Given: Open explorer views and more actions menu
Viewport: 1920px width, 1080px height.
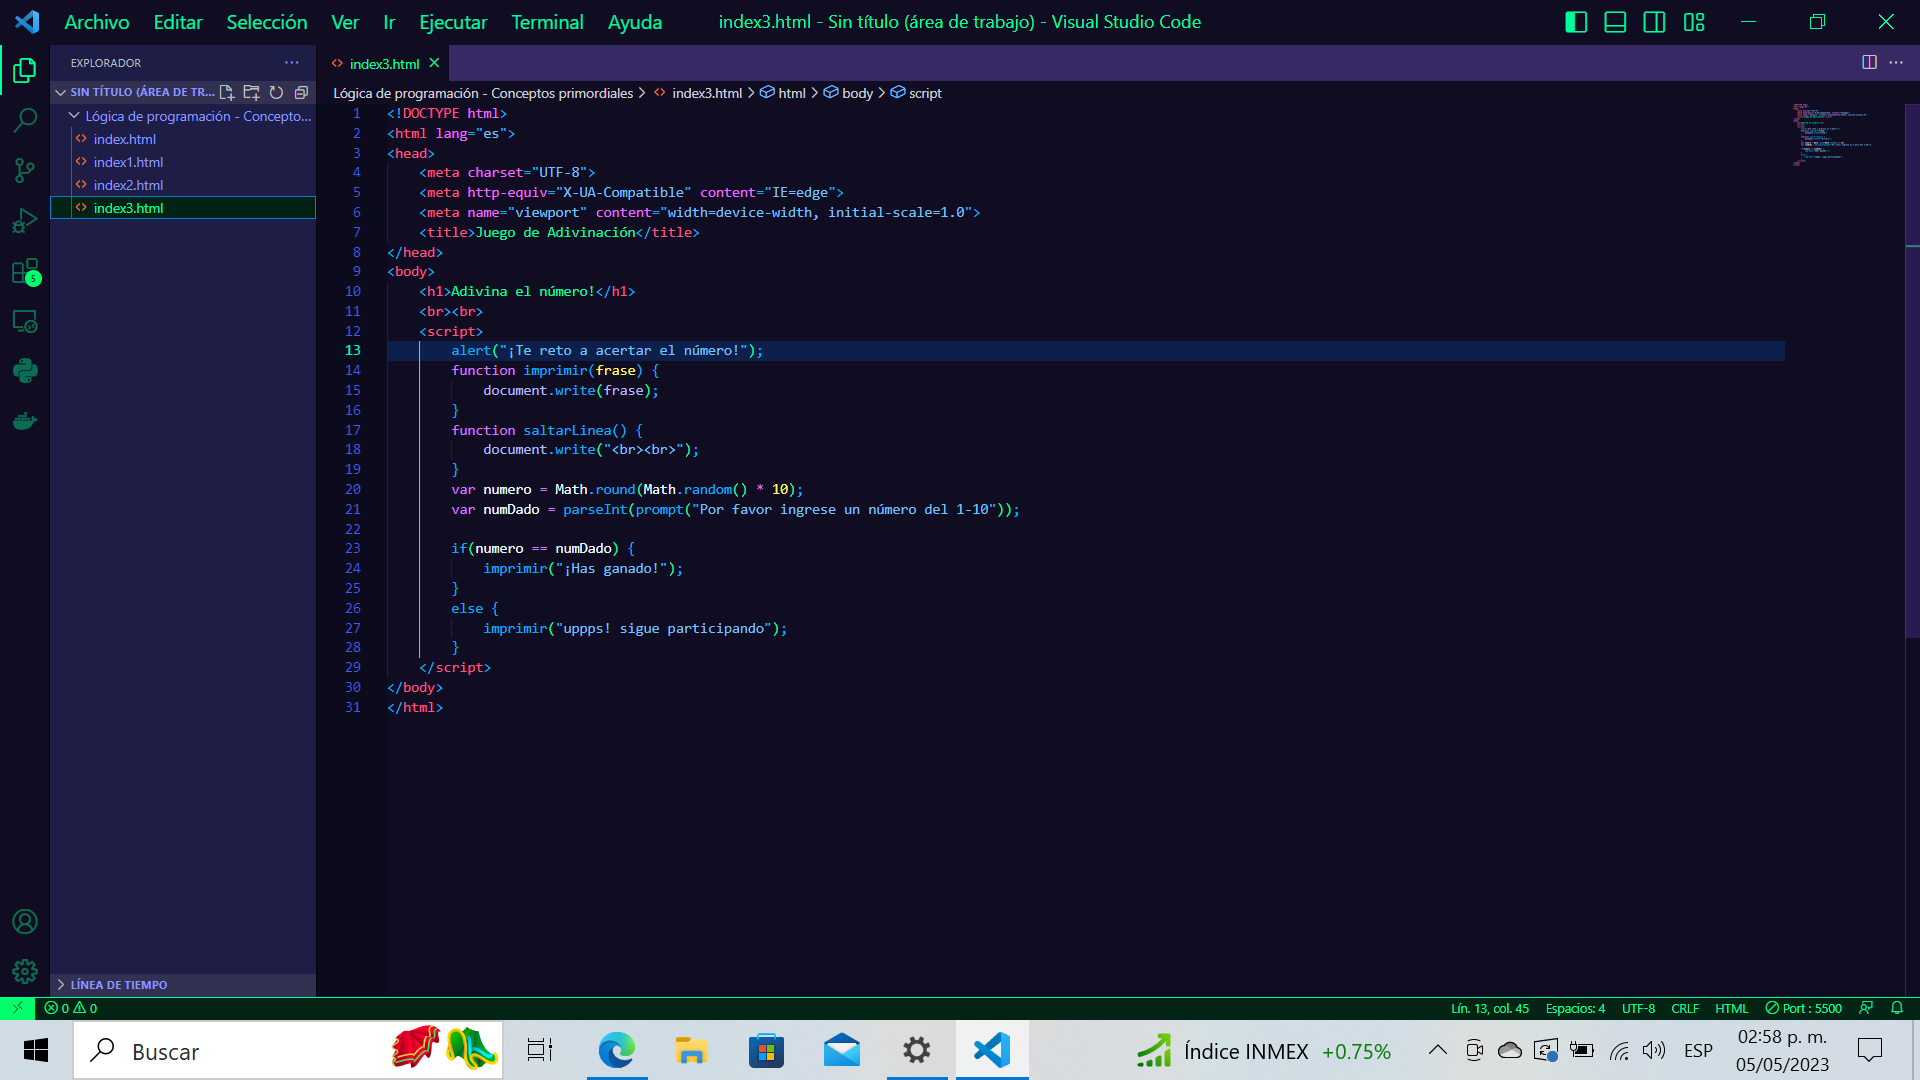Looking at the screenshot, I should pos(292,63).
